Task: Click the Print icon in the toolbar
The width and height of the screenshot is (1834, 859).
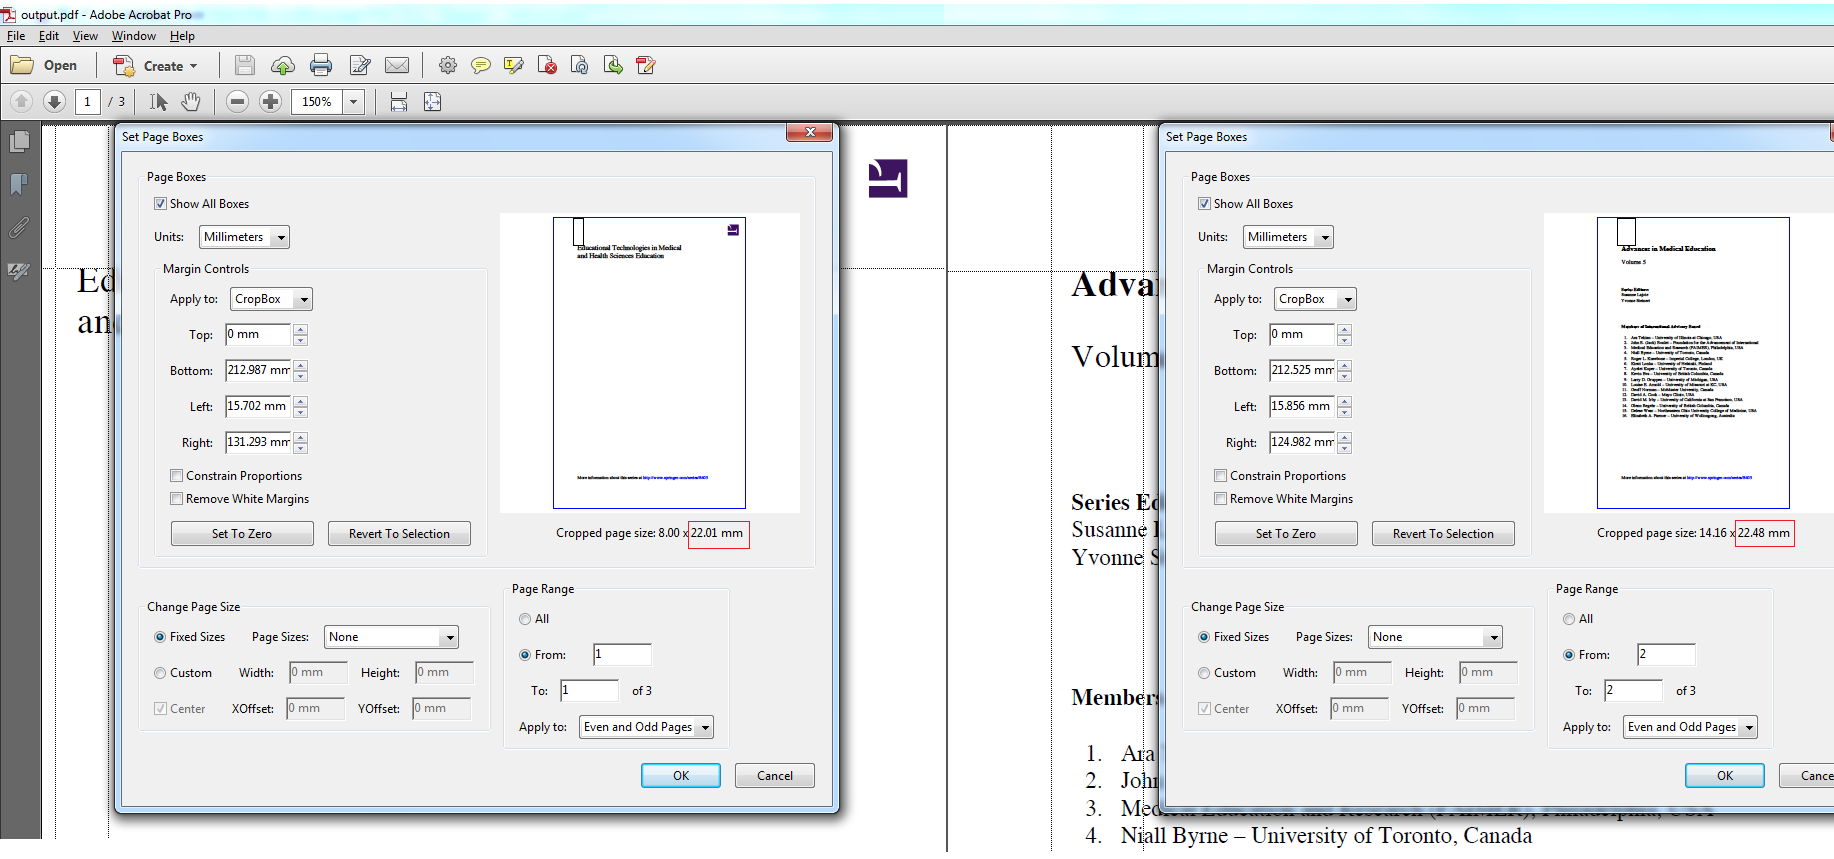Action: pyautogui.click(x=321, y=66)
